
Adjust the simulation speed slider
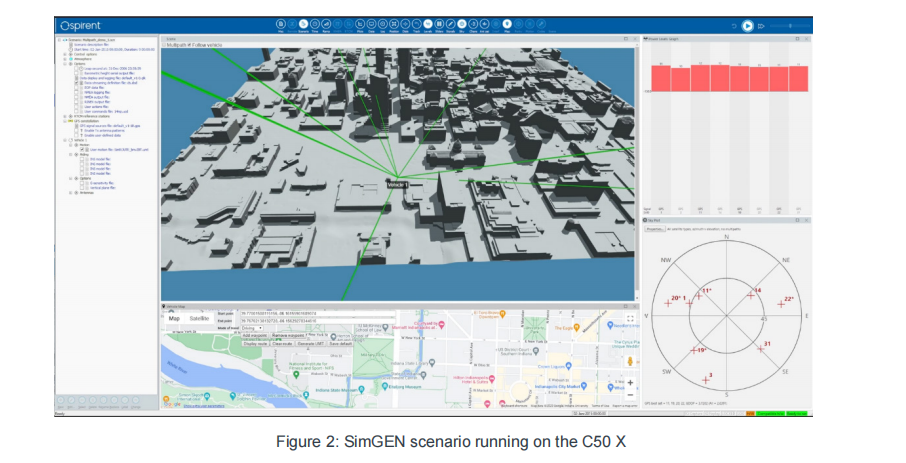[790, 25]
